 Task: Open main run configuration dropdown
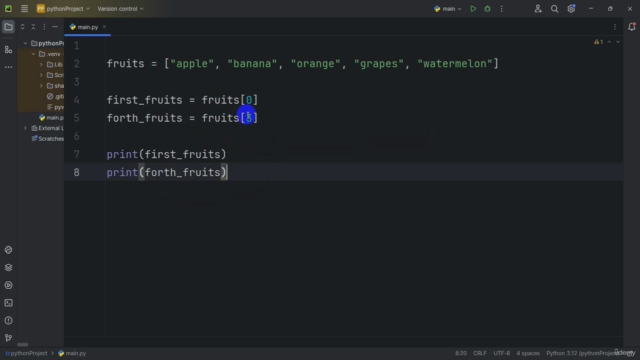point(447,9)
